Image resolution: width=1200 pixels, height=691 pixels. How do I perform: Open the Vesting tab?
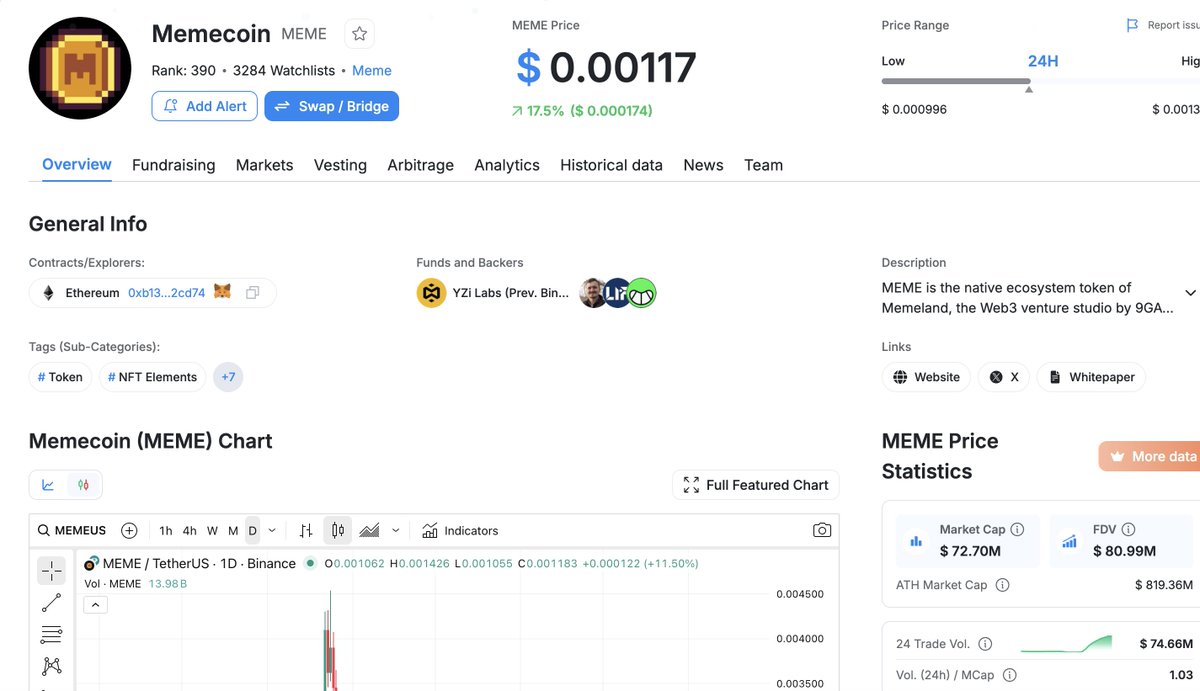(340, 165)
